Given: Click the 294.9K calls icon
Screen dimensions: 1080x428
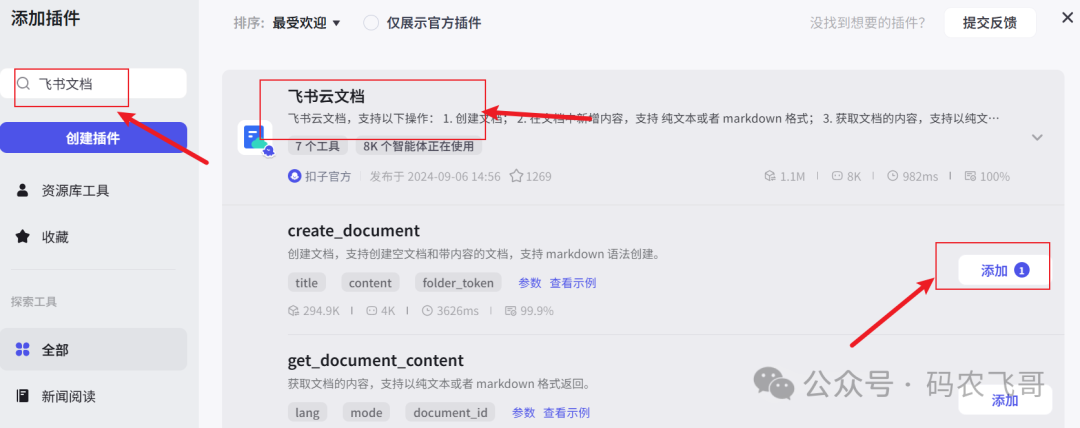Looking at the screenshot, I should pyautogui.click(x=293, y=311).
